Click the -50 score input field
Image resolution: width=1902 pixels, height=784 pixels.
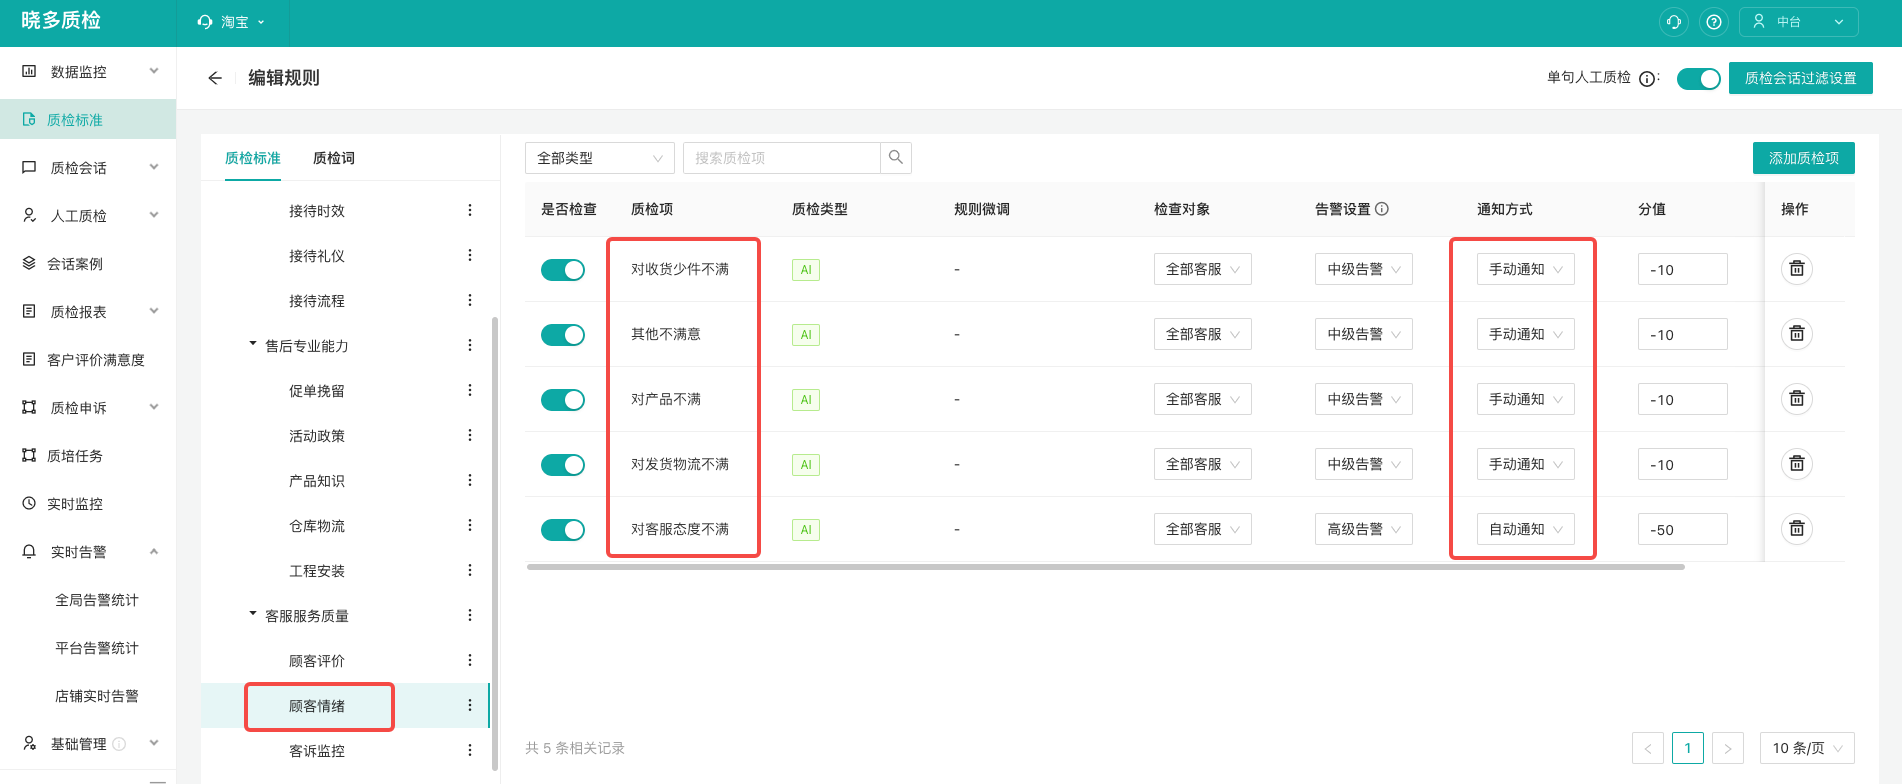pyautogui.click(x=1683, y=529)
